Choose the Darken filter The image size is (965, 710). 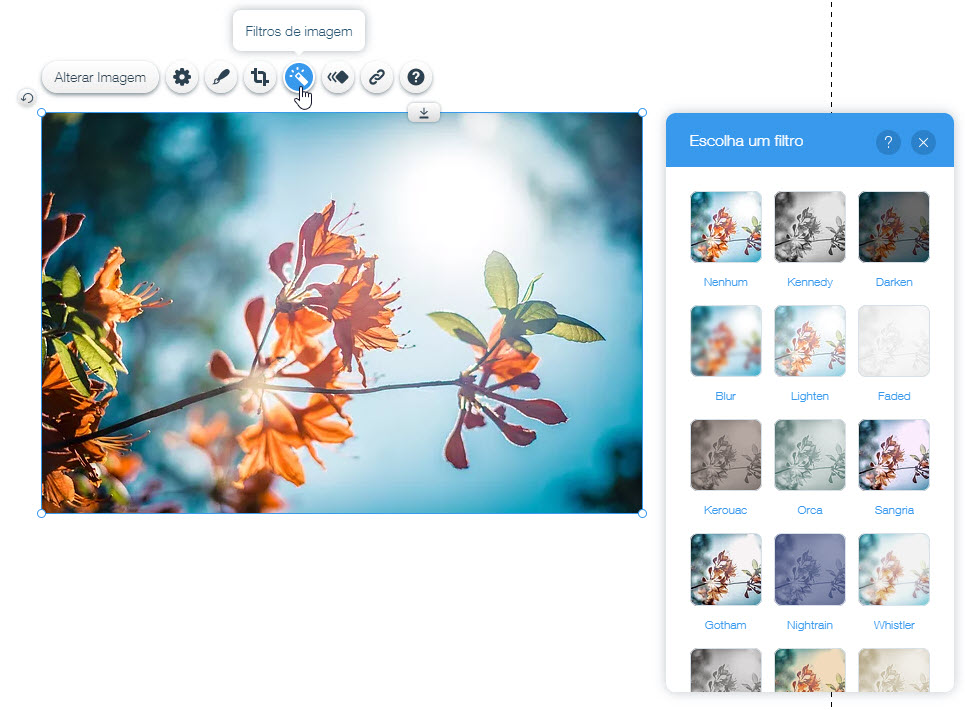pos(893,227)
